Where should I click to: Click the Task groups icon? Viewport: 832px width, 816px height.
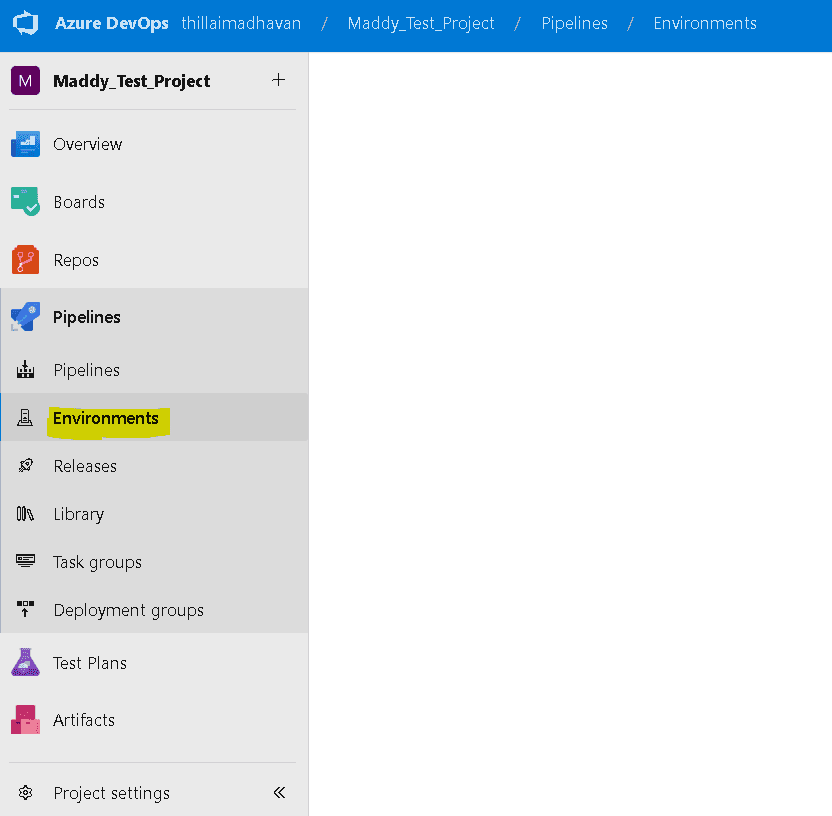coord(25,560)
